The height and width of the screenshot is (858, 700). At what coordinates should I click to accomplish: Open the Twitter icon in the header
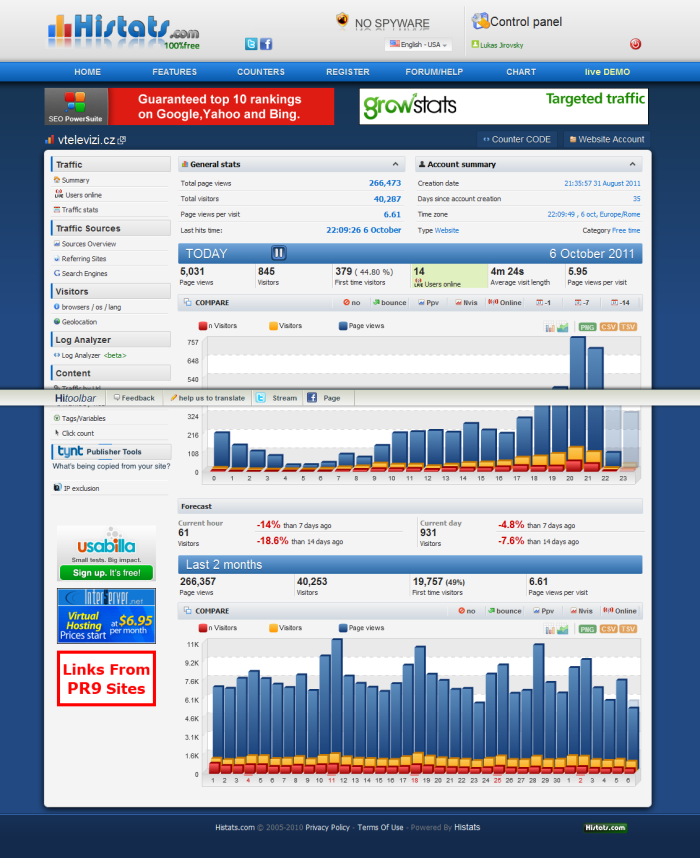(x=251, y=44)
